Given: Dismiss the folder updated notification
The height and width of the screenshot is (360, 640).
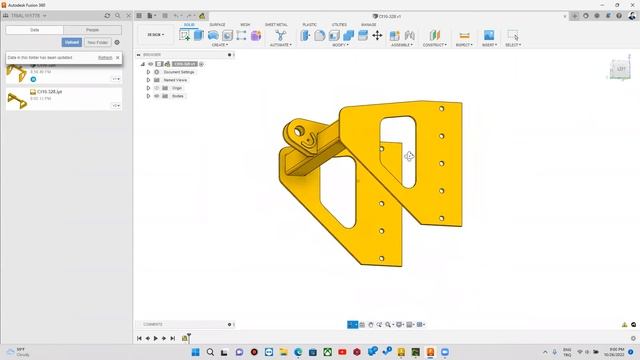Looking at the screenshot, I should (118, 58).
